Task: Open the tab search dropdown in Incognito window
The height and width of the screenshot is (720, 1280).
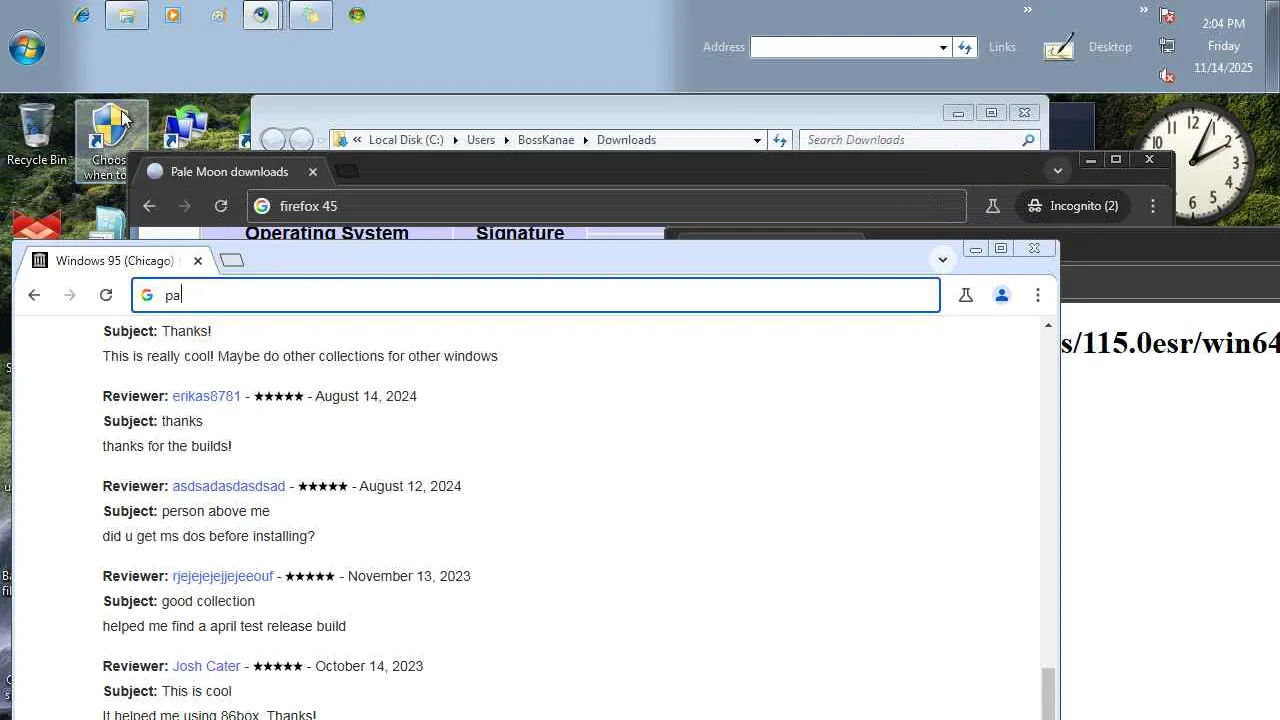Action: (x=1057, y=170)
